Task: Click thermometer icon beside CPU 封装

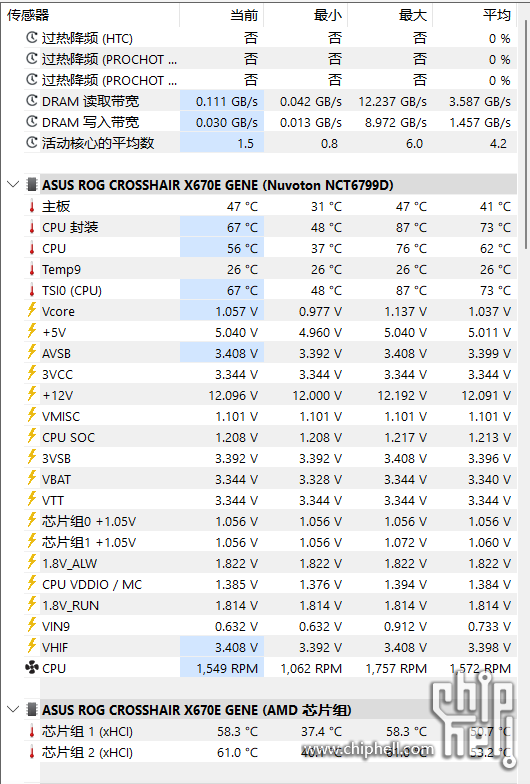Action: [x=32, y=227]
